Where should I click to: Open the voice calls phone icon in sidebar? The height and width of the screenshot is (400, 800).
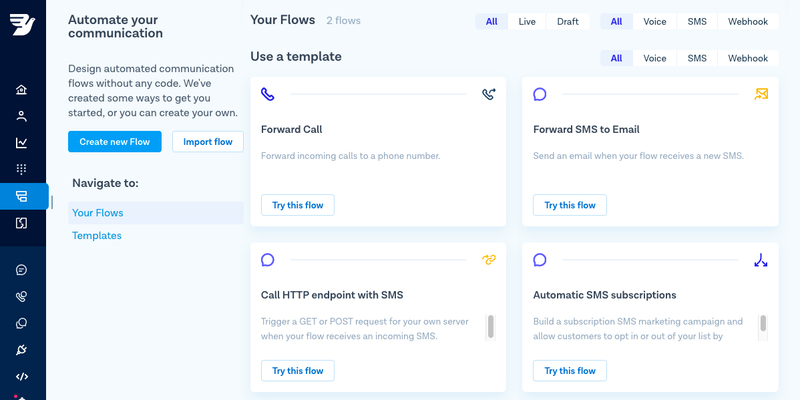click(21, 297)
